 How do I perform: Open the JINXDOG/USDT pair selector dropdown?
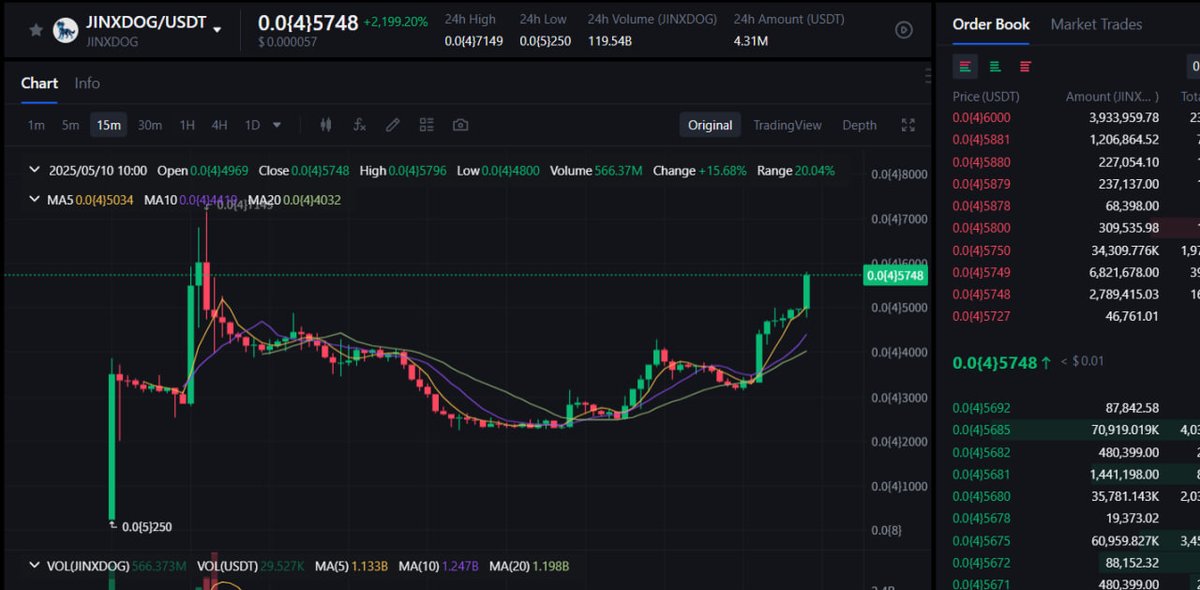218,29
